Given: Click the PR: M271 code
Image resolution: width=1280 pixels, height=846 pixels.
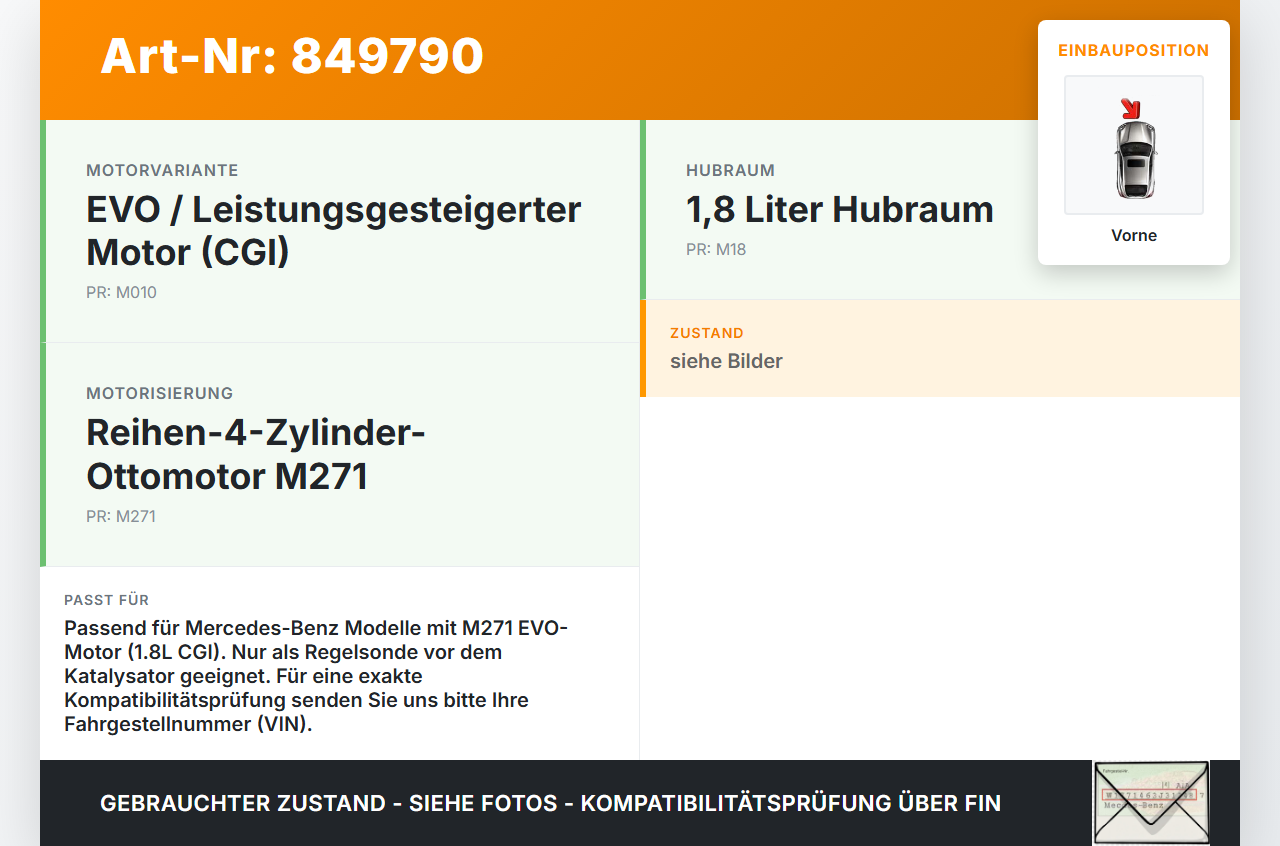Looking at the screenshot, I should tap(121, 517).
